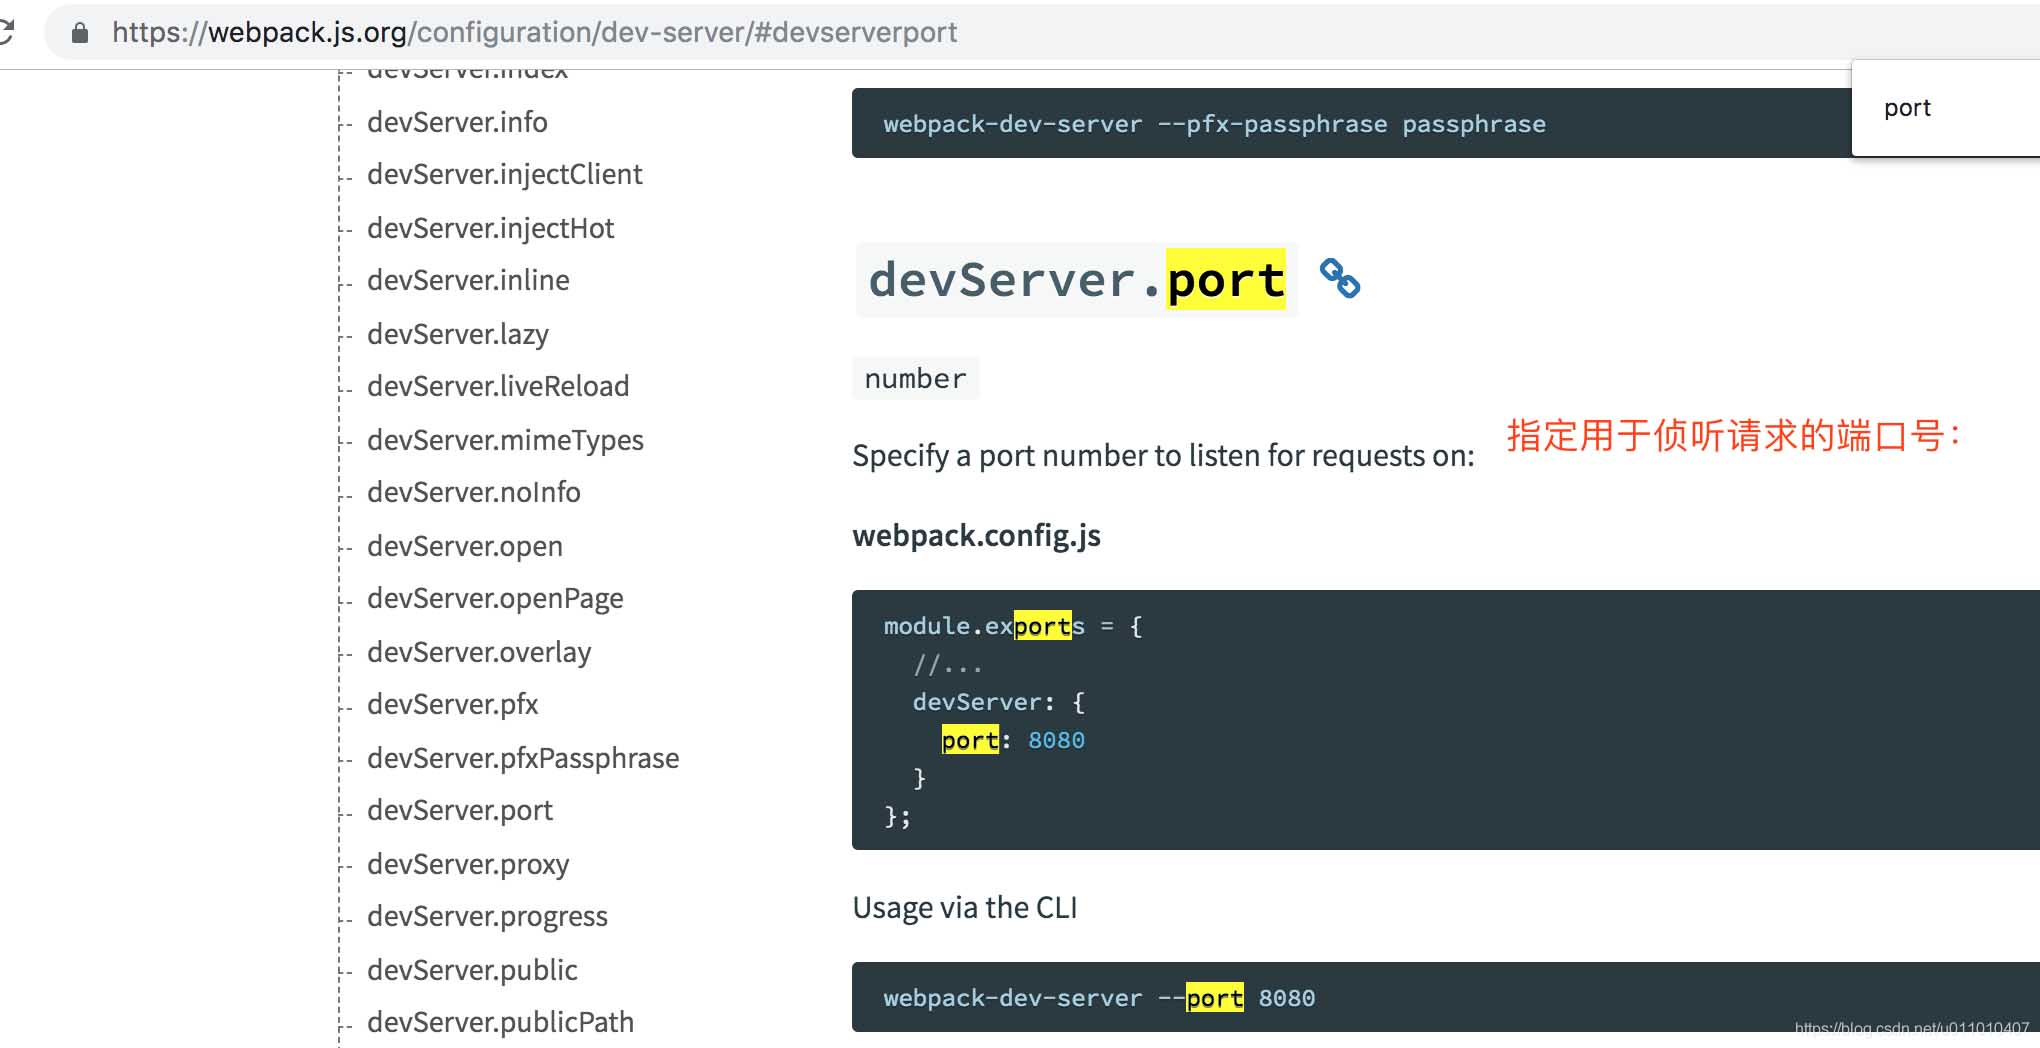Click 'Specify a port number to listen' sentence
2040x1048 pixels.
[x=1163, y=456]
